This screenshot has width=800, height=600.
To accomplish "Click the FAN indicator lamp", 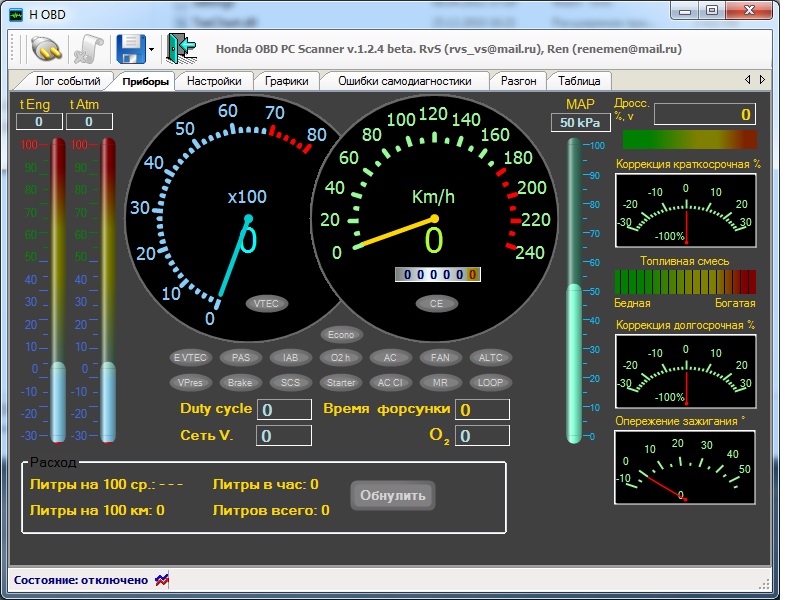I will (x=440, y=358).
